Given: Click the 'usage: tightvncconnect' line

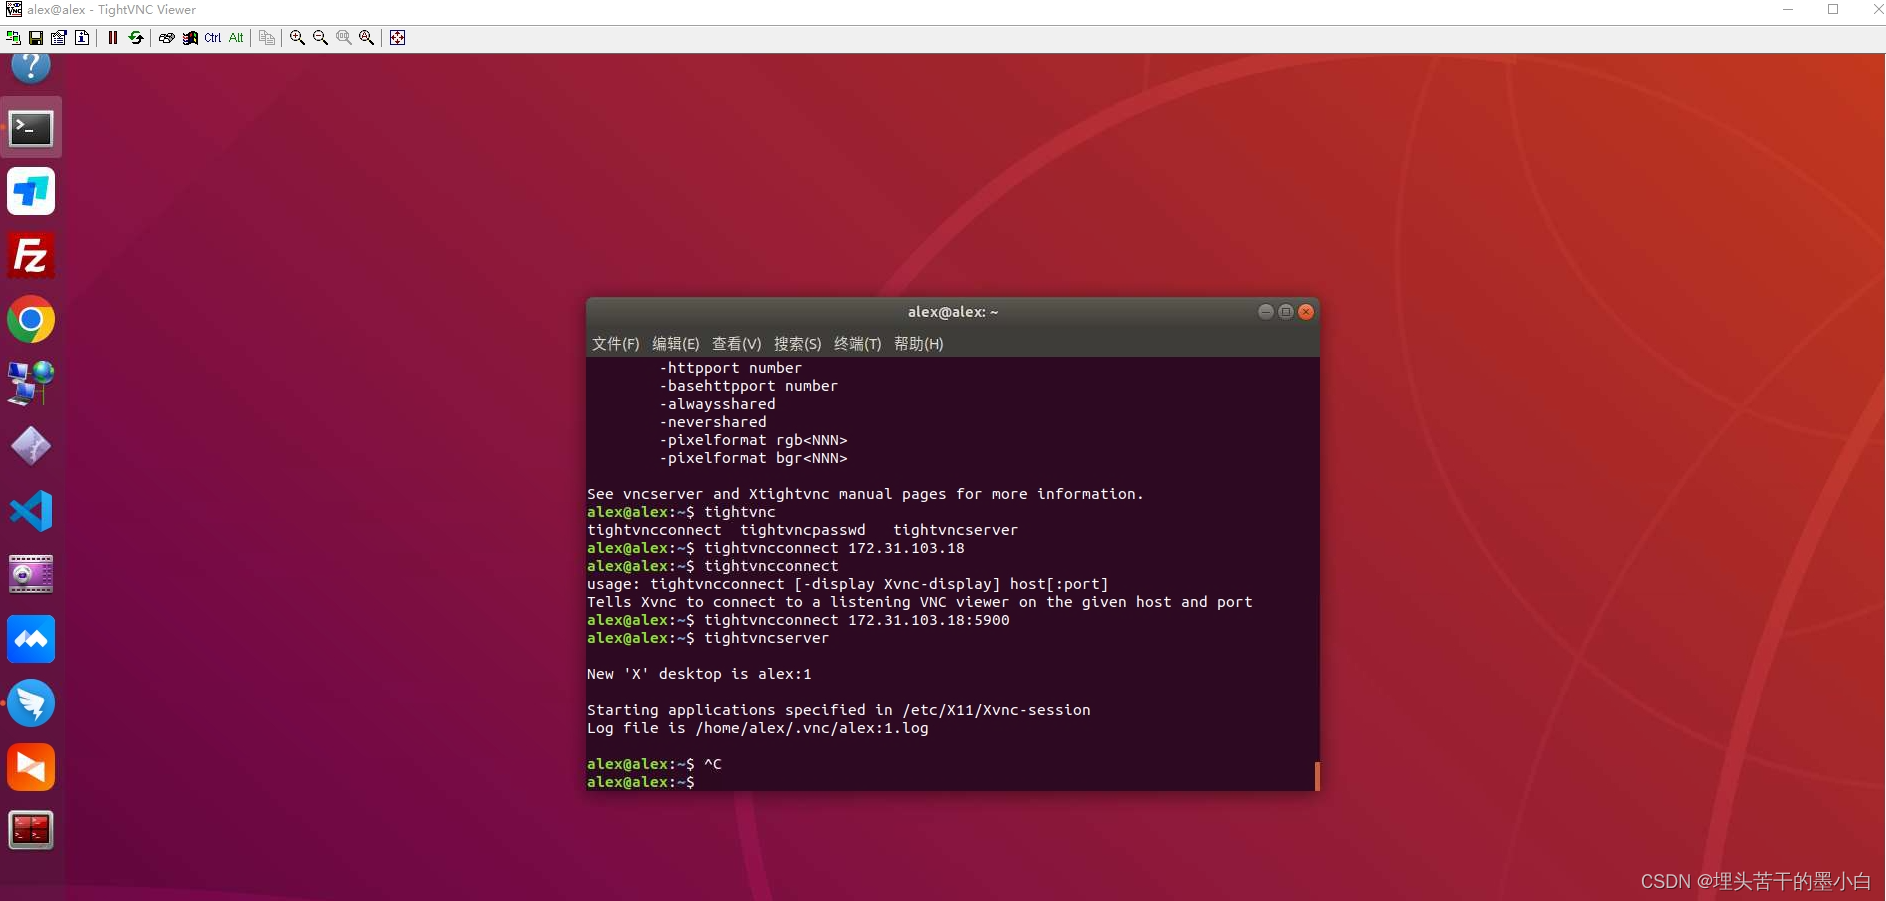Looking at the screenshot, I should (847, 584).
